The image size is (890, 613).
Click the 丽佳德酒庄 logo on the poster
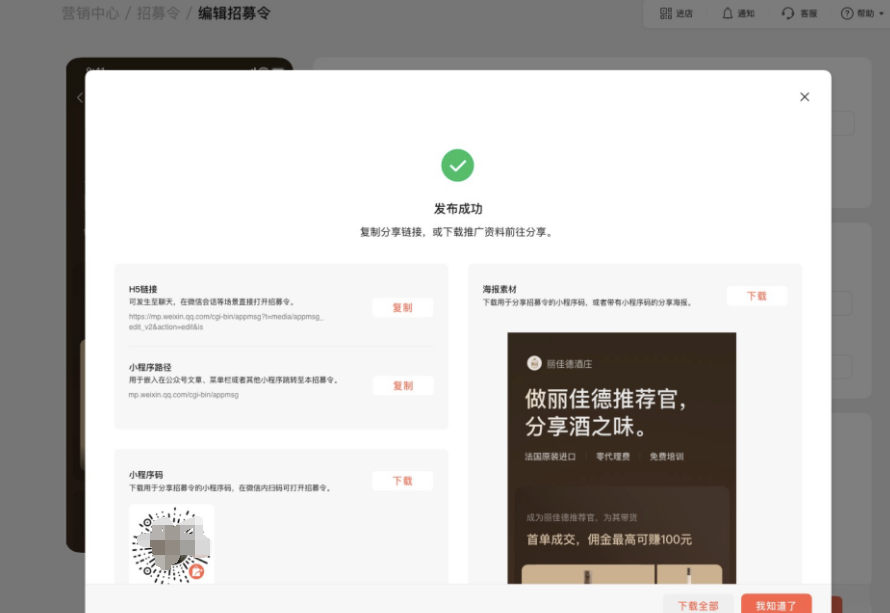tap(534, 363)
